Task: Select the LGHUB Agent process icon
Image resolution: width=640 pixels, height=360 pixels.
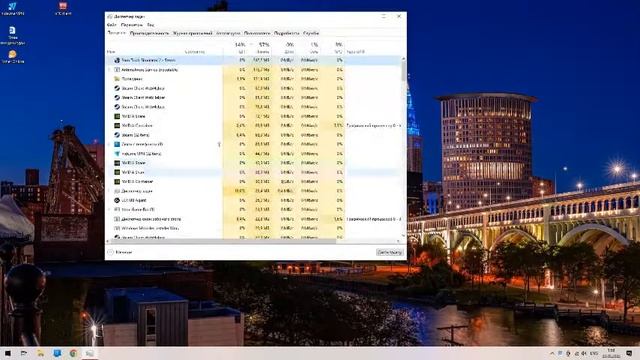Action: coord(117,200)
